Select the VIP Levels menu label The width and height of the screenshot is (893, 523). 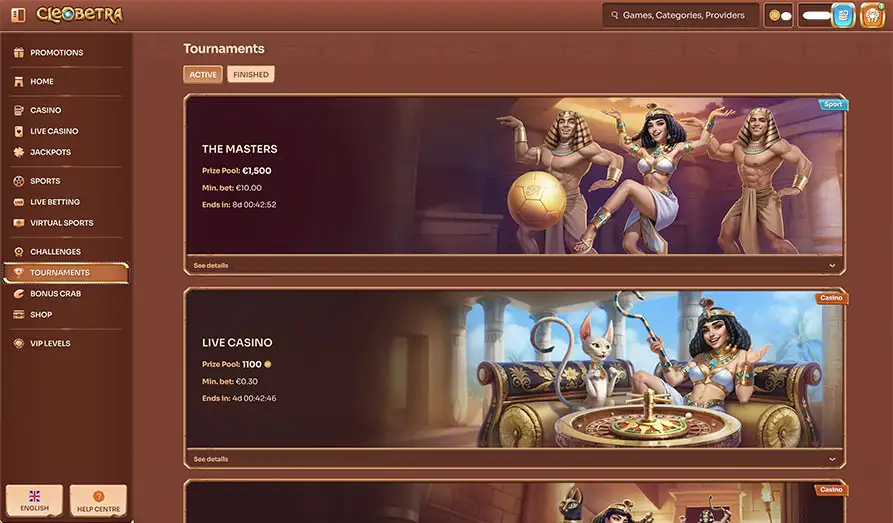point(50,344)
